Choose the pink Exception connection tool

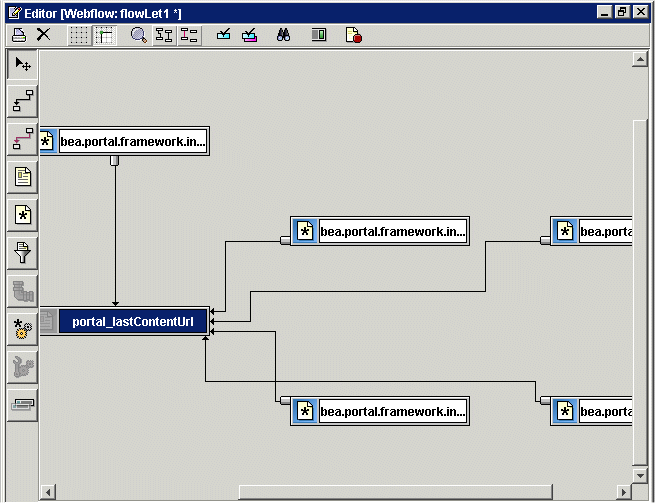(23, 140)
